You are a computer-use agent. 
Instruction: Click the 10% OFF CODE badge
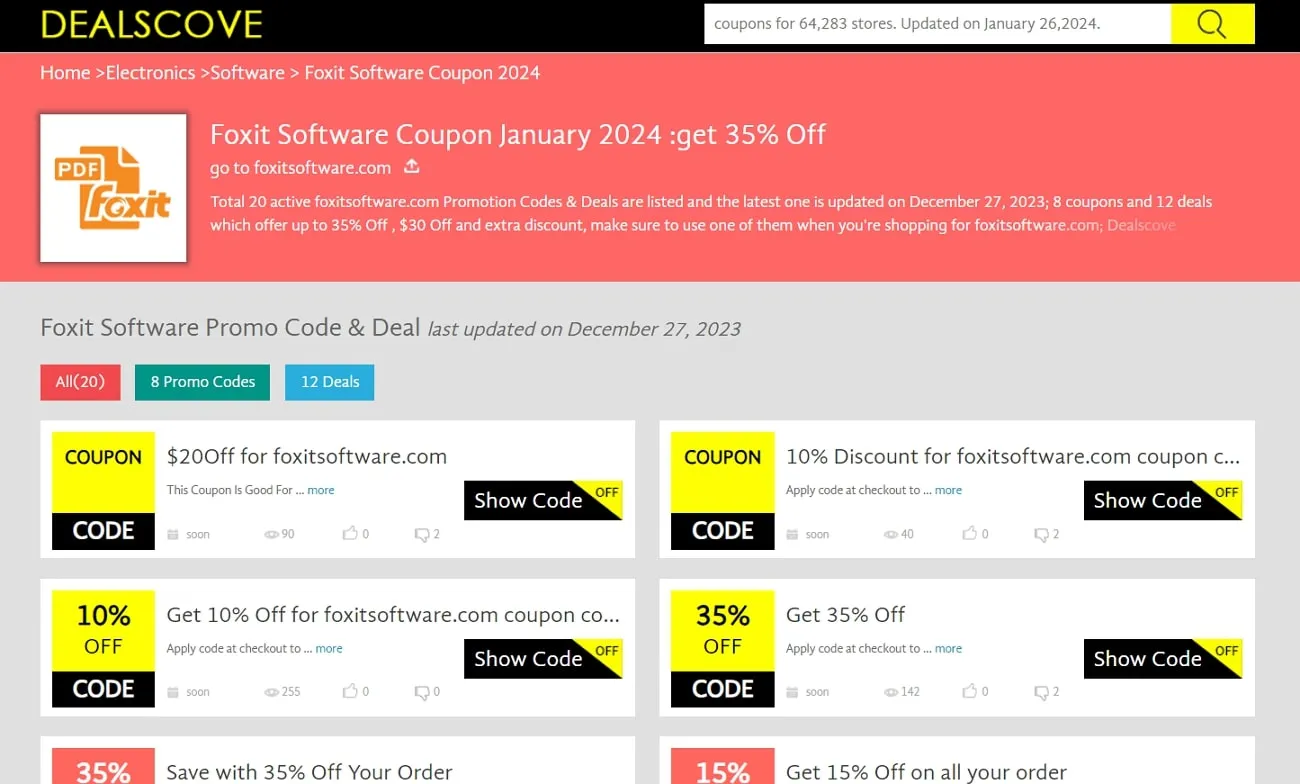click(x=102, y=648)
